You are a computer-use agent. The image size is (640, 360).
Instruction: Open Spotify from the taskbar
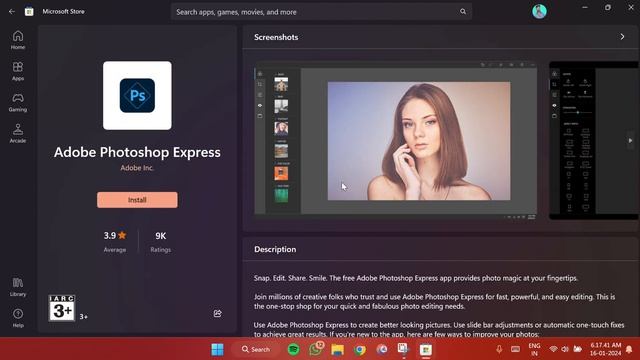pos(293,349)
